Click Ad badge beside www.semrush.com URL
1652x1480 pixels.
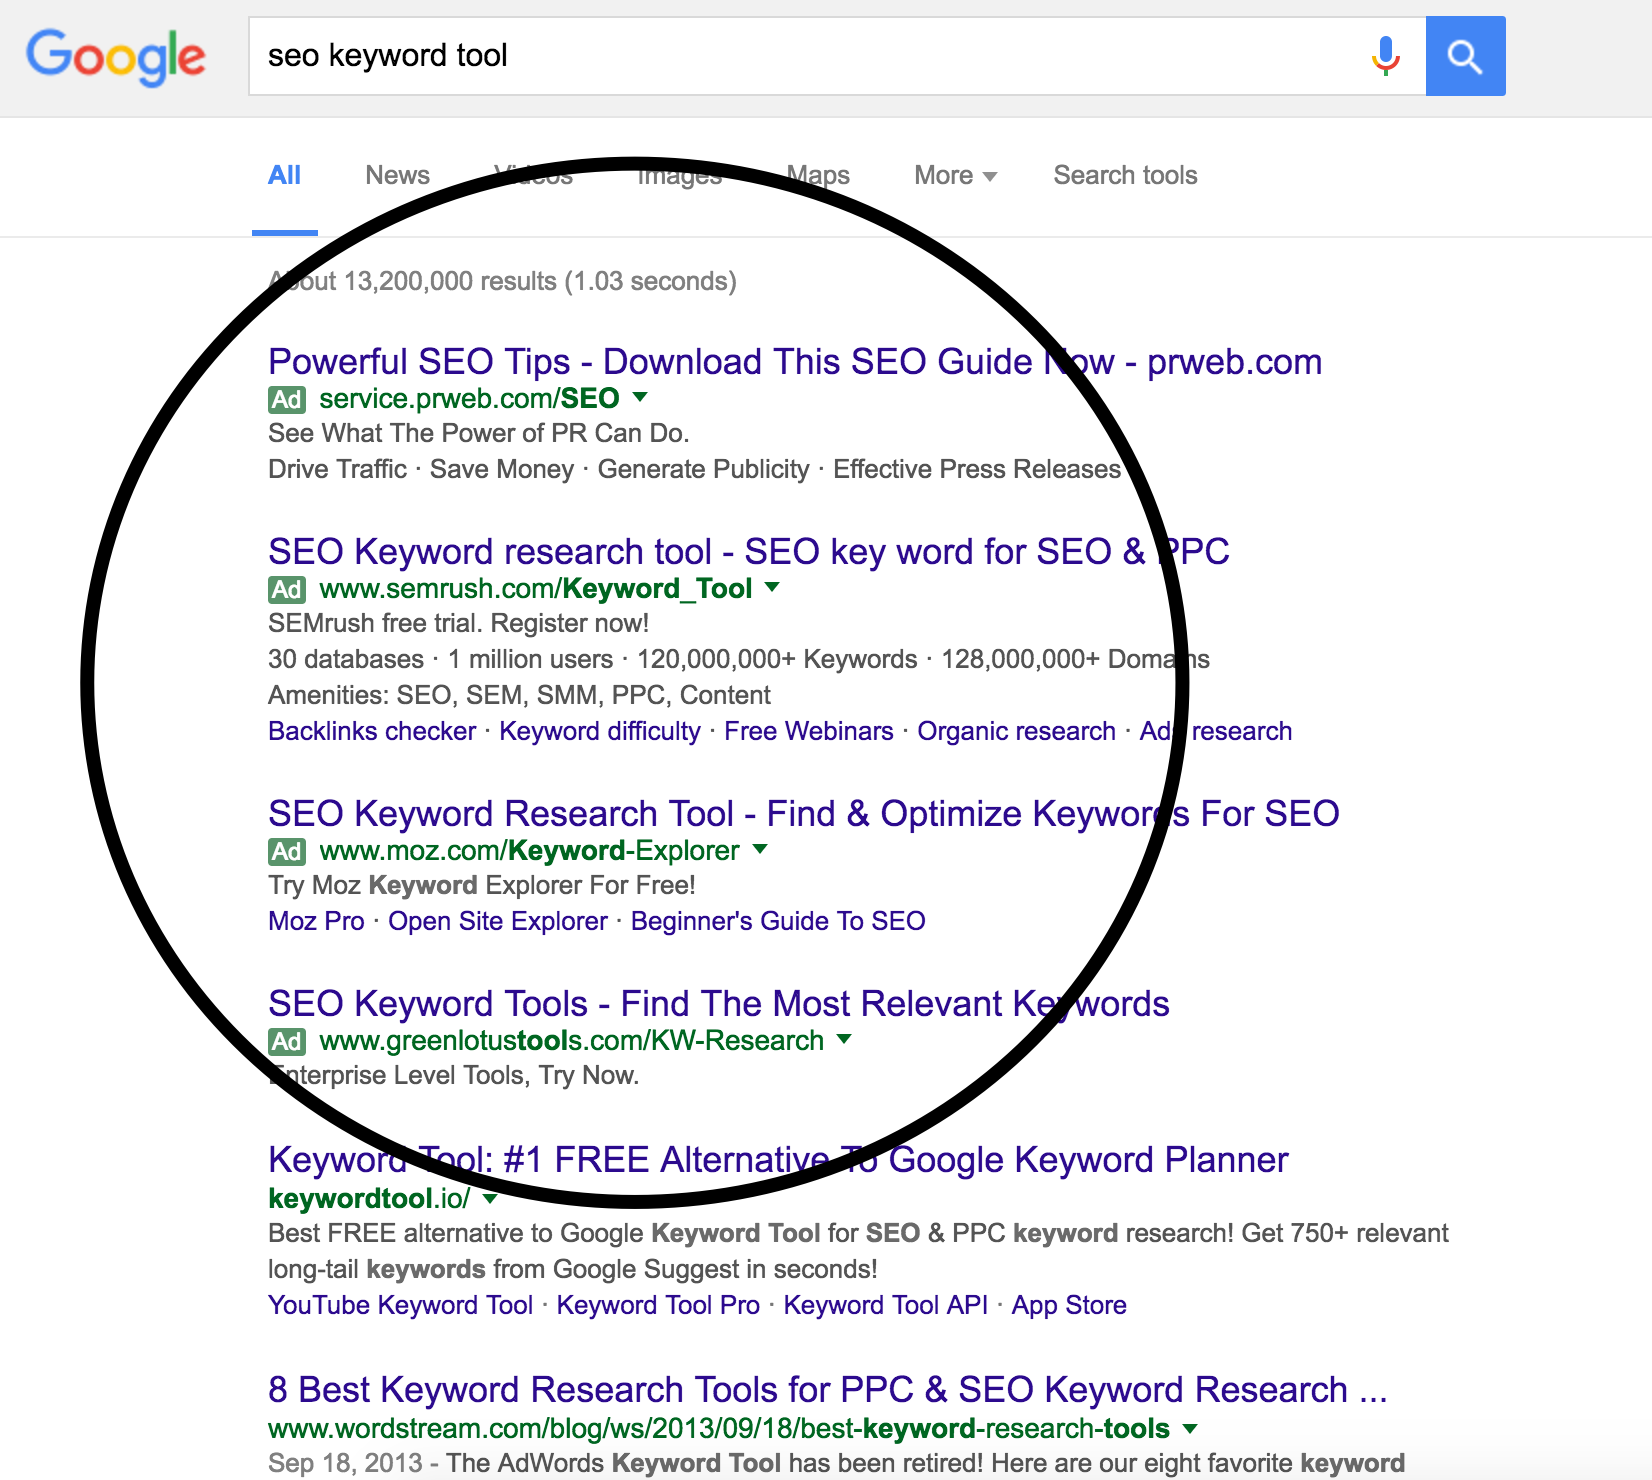point(287,589)
